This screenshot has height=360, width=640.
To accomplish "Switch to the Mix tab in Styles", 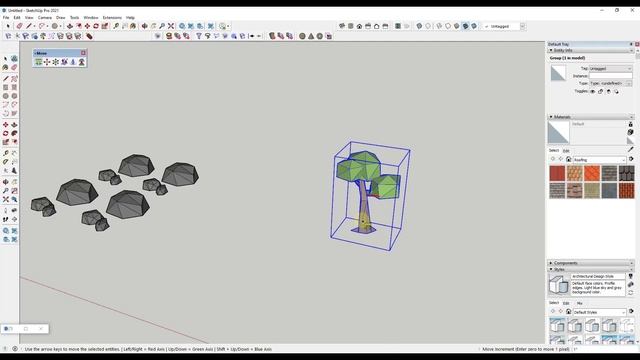I will [x=579, y=303].
